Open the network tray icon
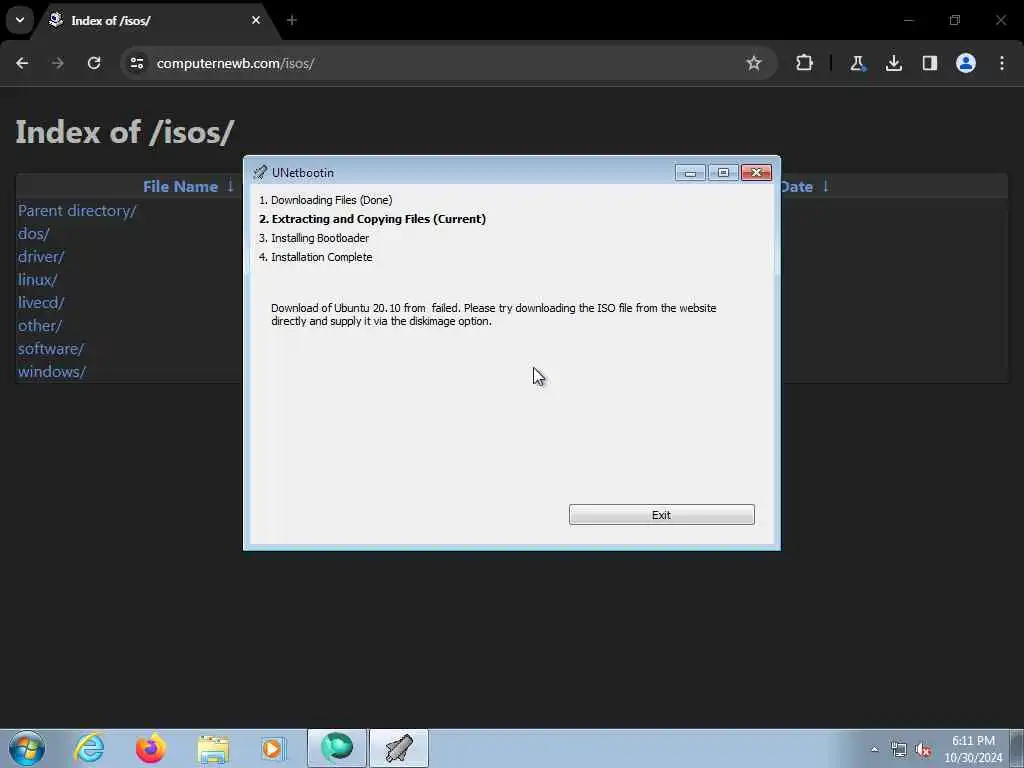 tap(899, 749)
